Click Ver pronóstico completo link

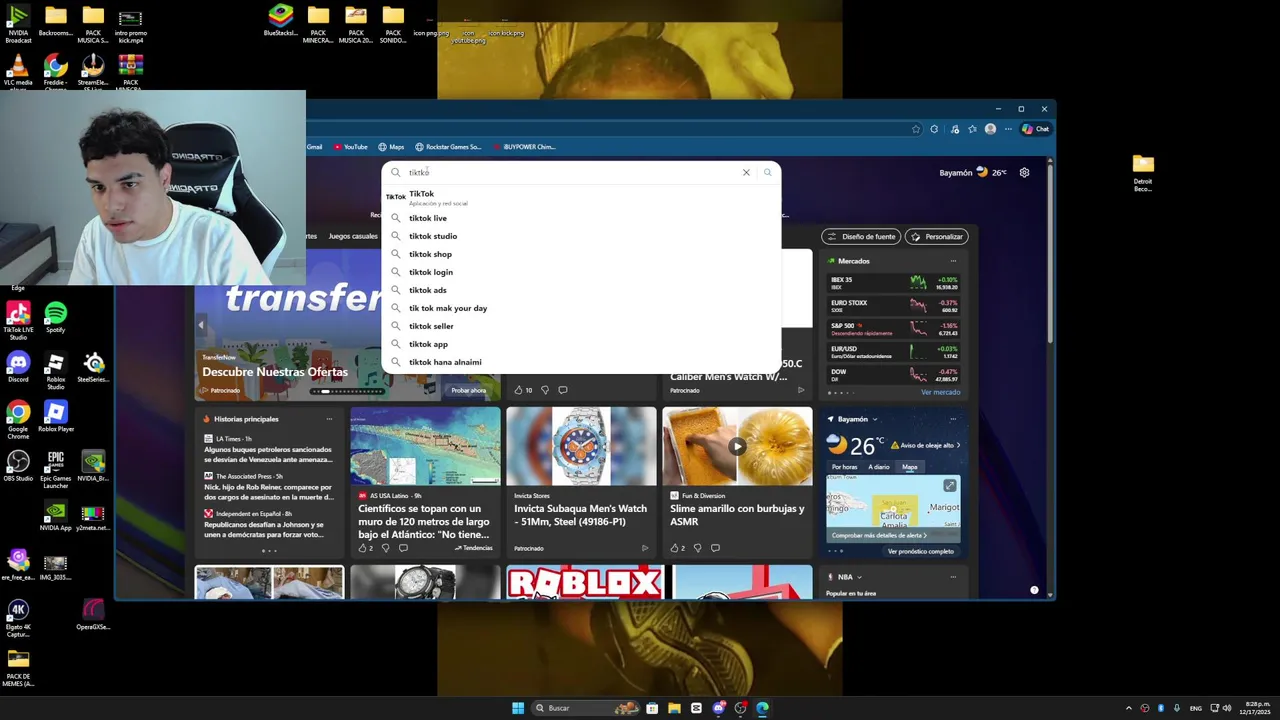[x=921, y=551]
